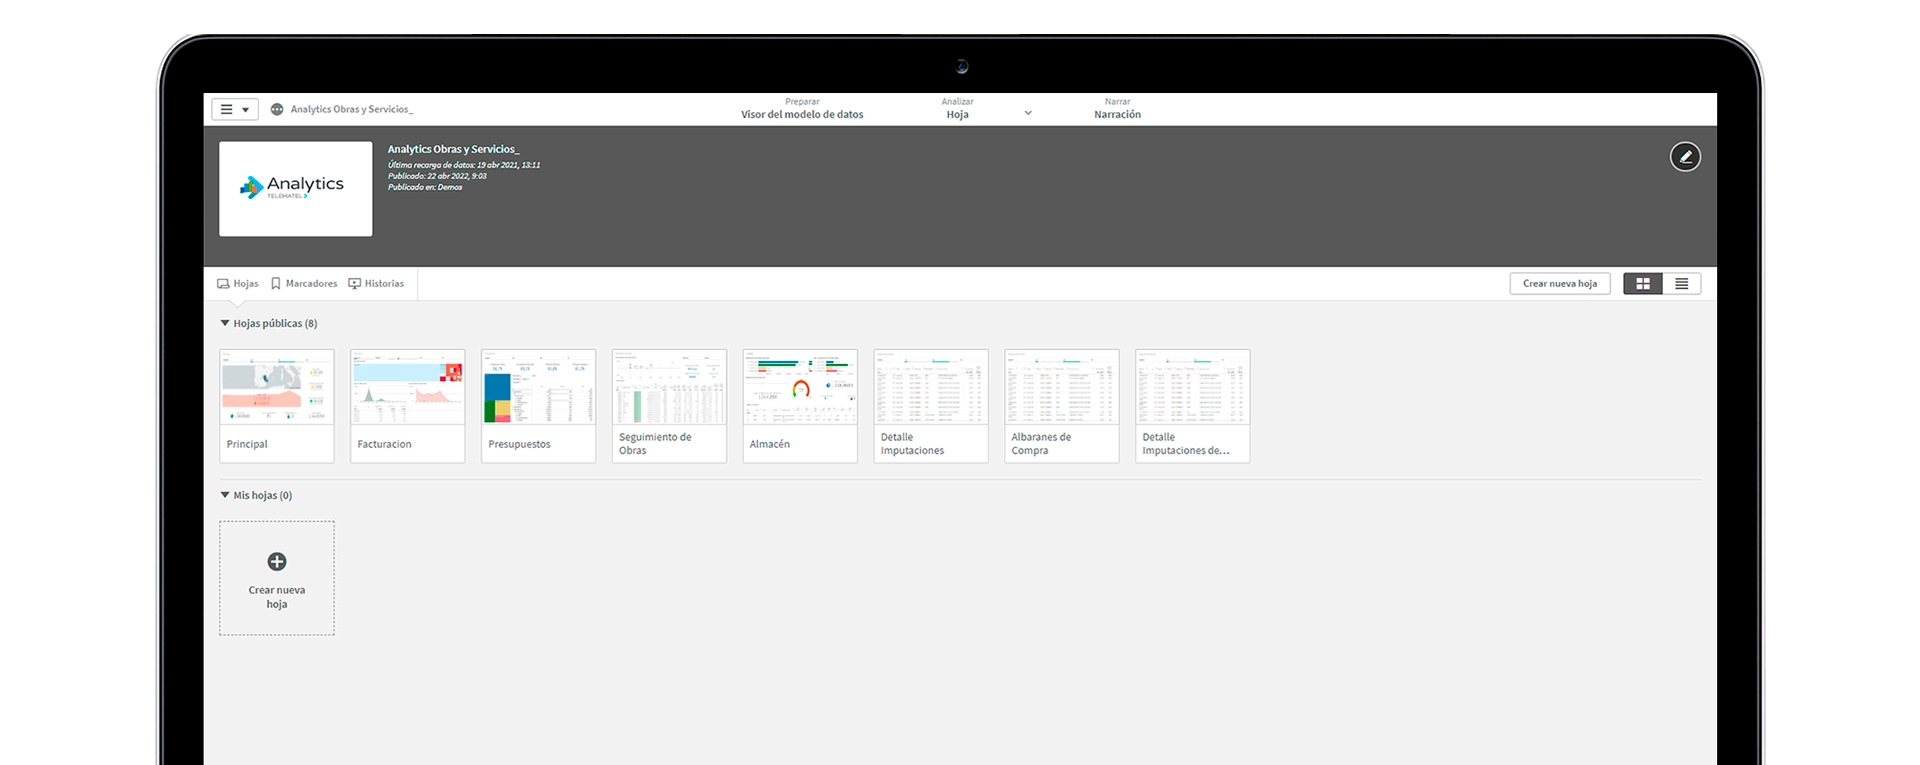Viewport: 1920px width, 765px height.
Task: Open the Almacén sheet thumbnail
Action: [800, 405]
